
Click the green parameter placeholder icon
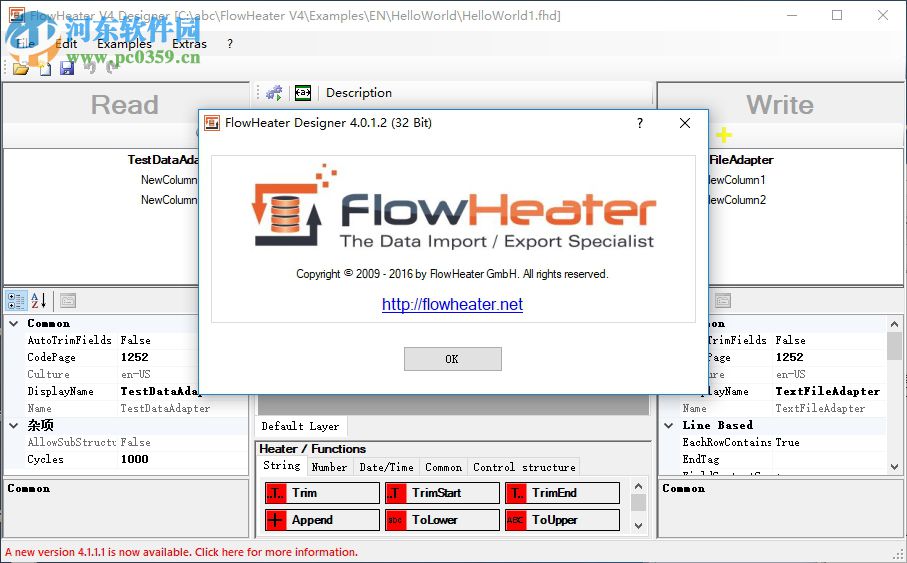click(303, 93)
